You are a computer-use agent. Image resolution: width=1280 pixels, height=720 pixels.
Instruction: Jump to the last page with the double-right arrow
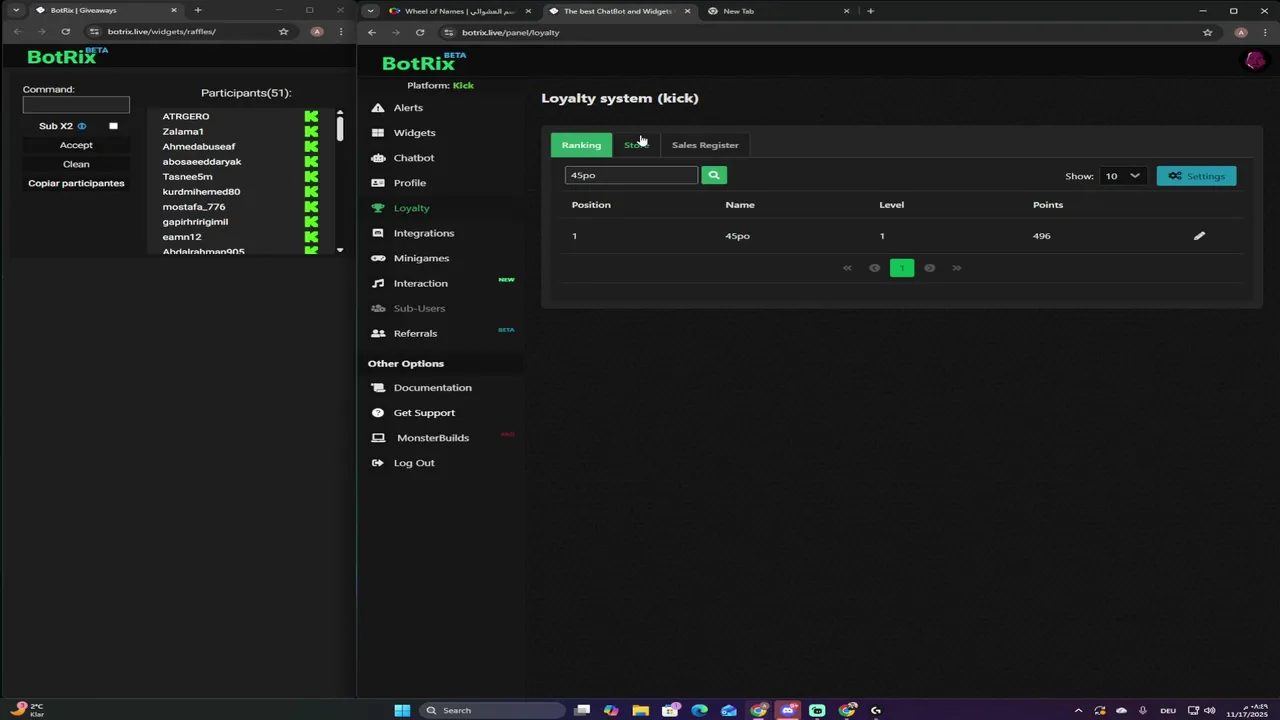coord(957,268)
